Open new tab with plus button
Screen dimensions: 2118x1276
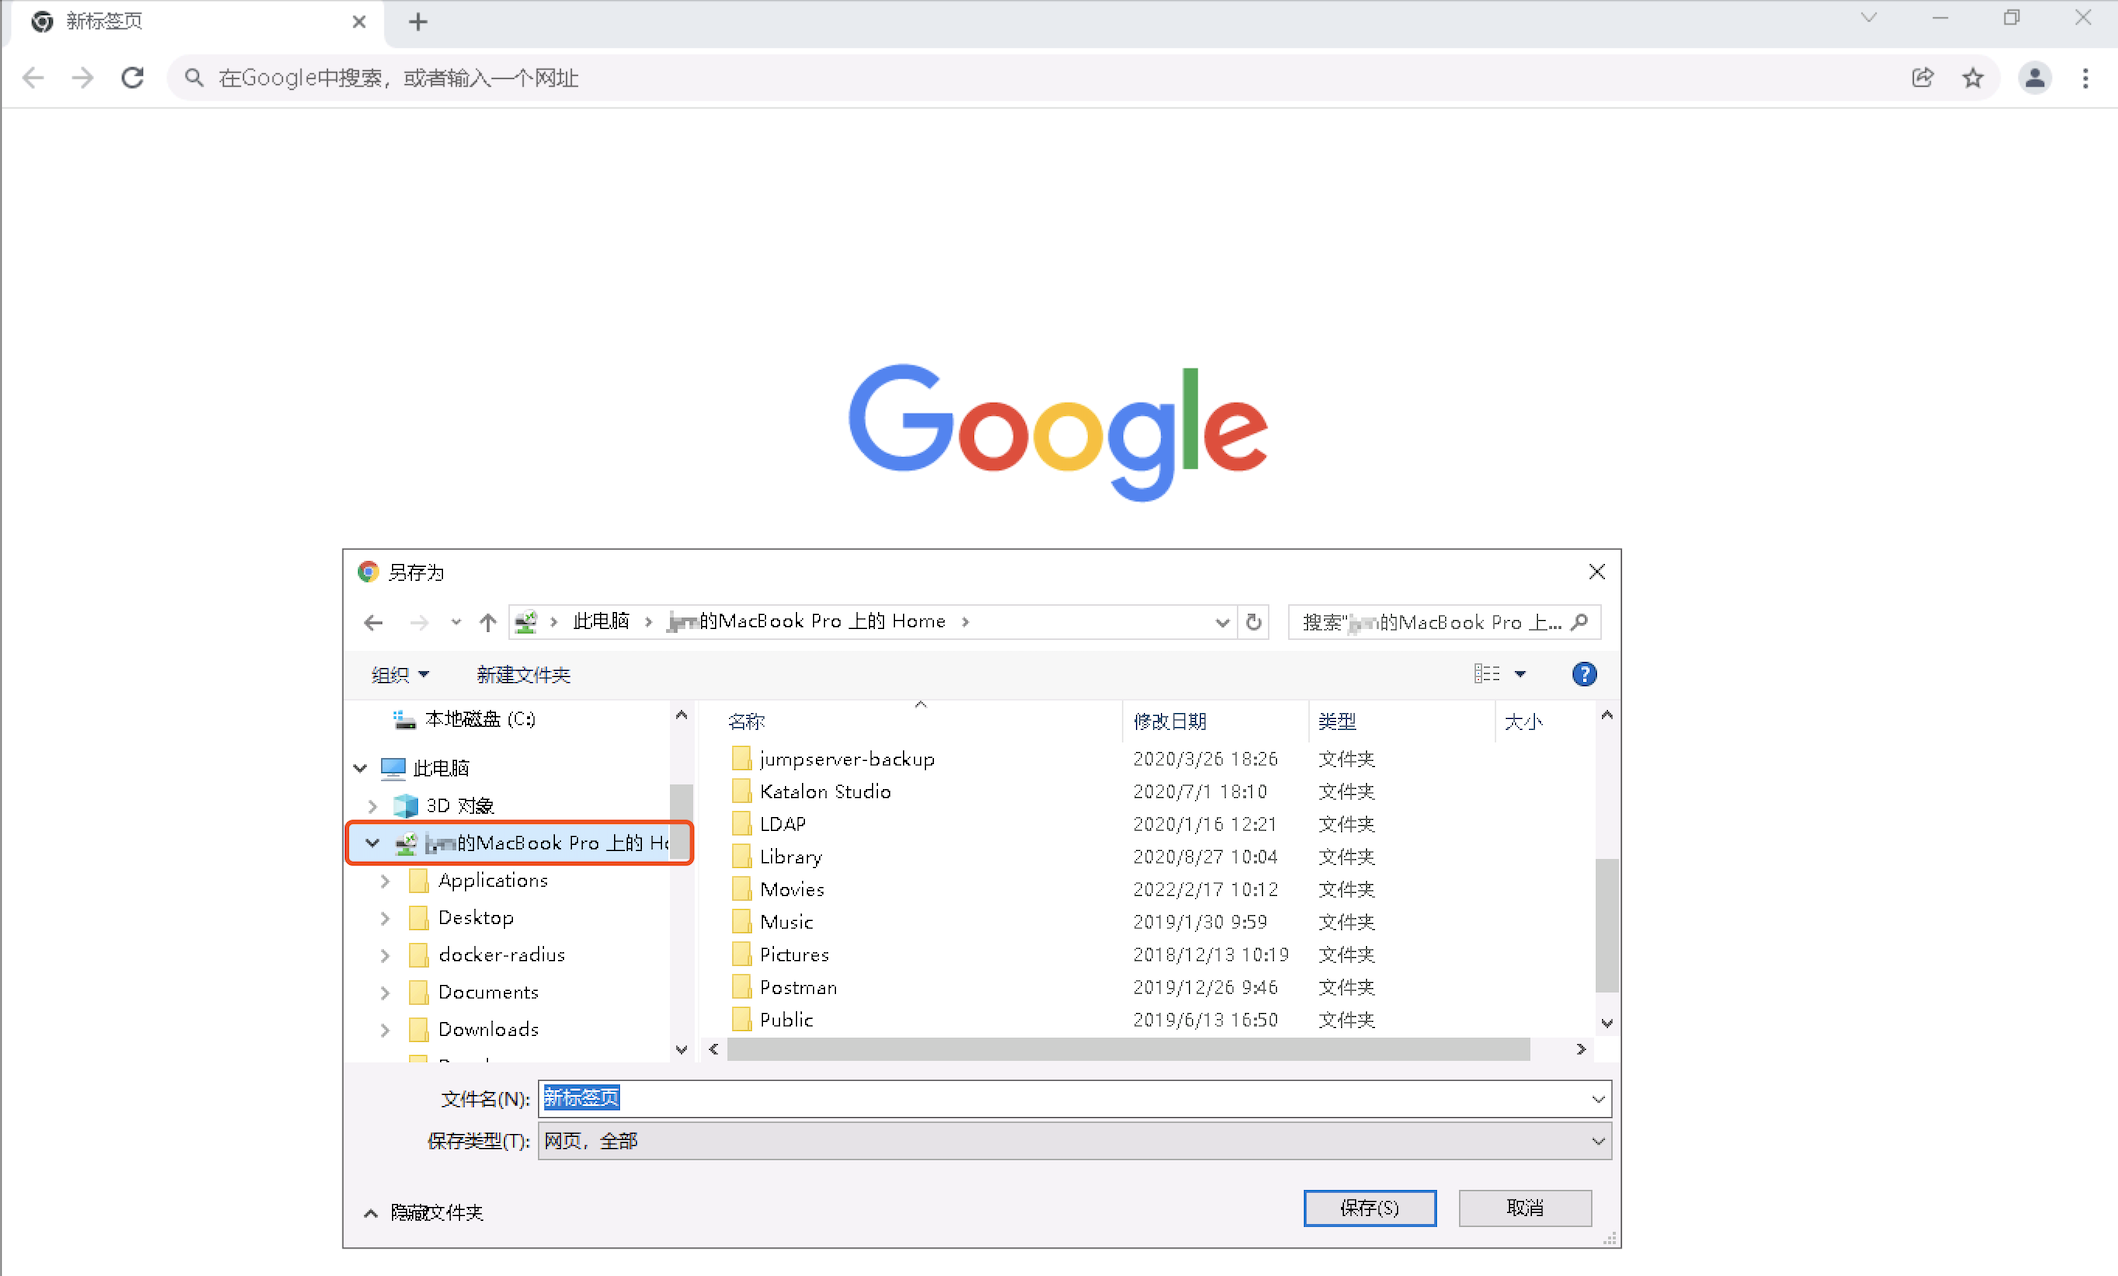pyautogui.click(x=418, y=22)
